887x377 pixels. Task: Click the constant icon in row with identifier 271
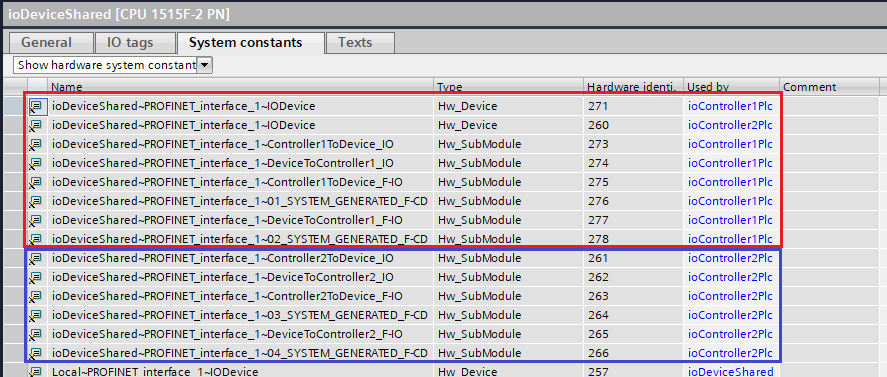coord(37,106)
